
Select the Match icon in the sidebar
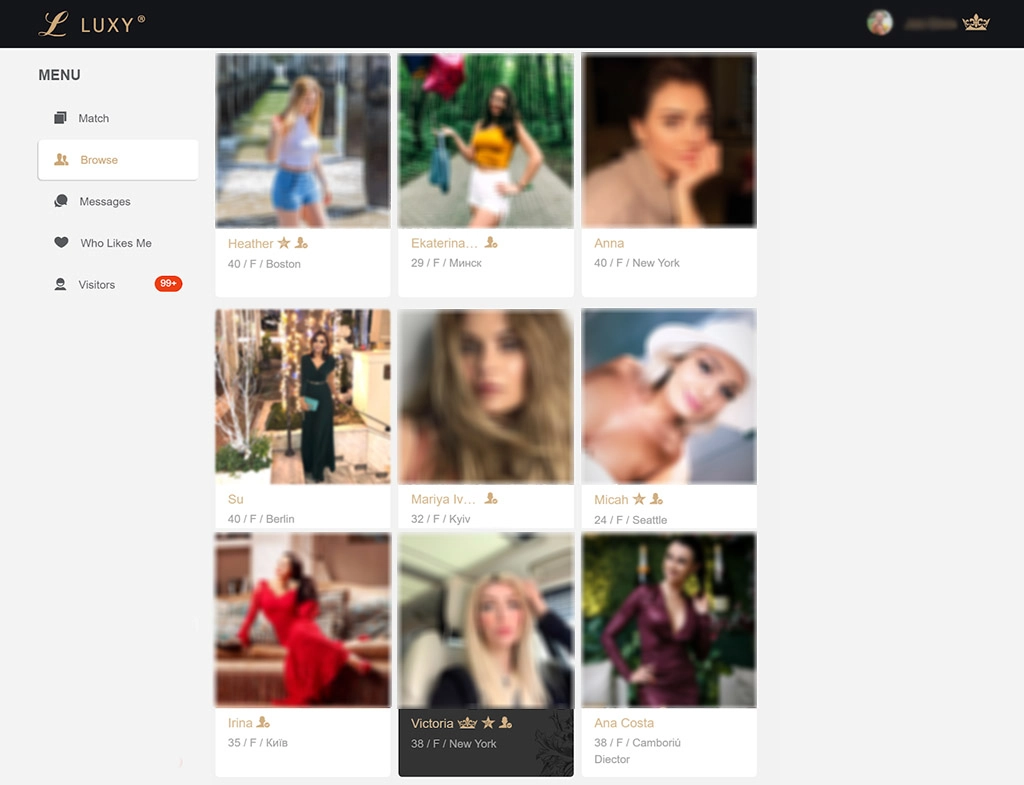pos(61,118)
